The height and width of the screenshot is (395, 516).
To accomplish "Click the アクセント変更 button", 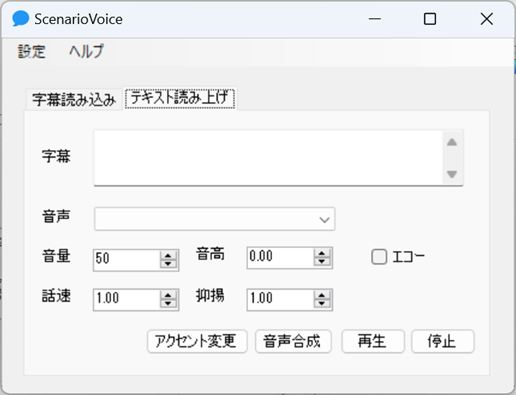I will 197,341.
